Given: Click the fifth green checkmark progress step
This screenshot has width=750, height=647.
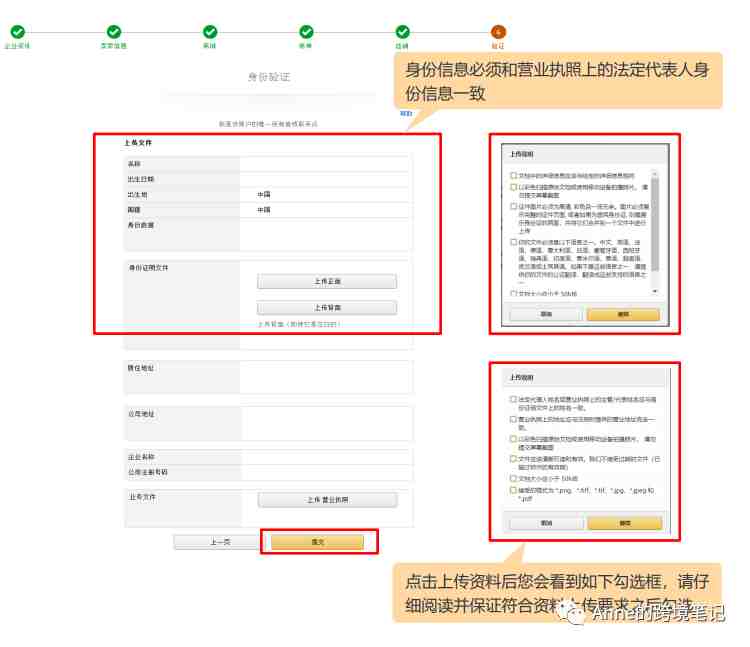Looking at the screenshot, I should coord(403,32).
